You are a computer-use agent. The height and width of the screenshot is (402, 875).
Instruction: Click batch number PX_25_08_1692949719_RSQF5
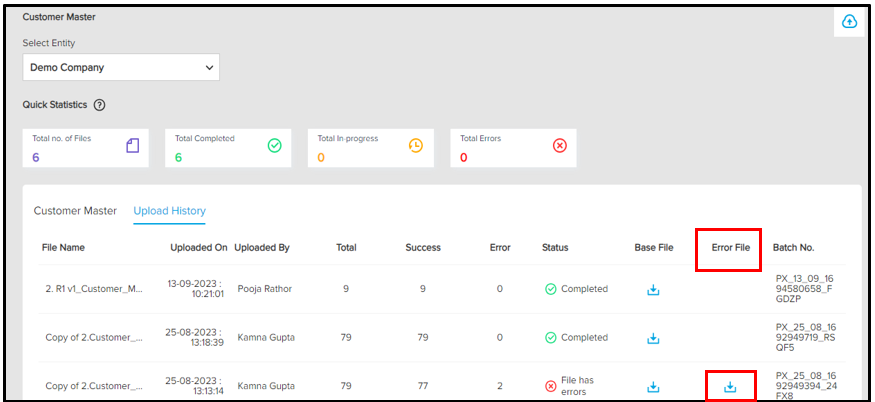tap(806, 337)
